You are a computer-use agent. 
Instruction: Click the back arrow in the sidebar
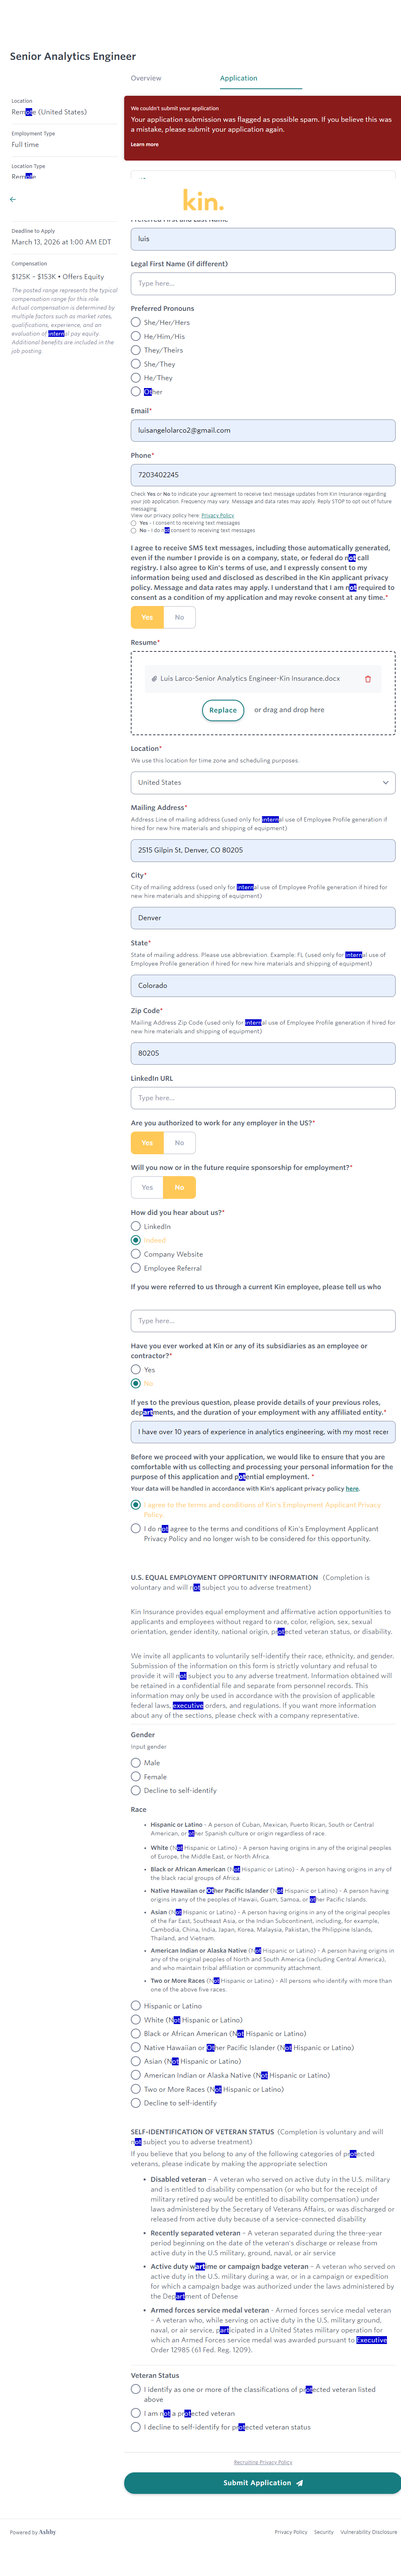click(x=13, y=199)
